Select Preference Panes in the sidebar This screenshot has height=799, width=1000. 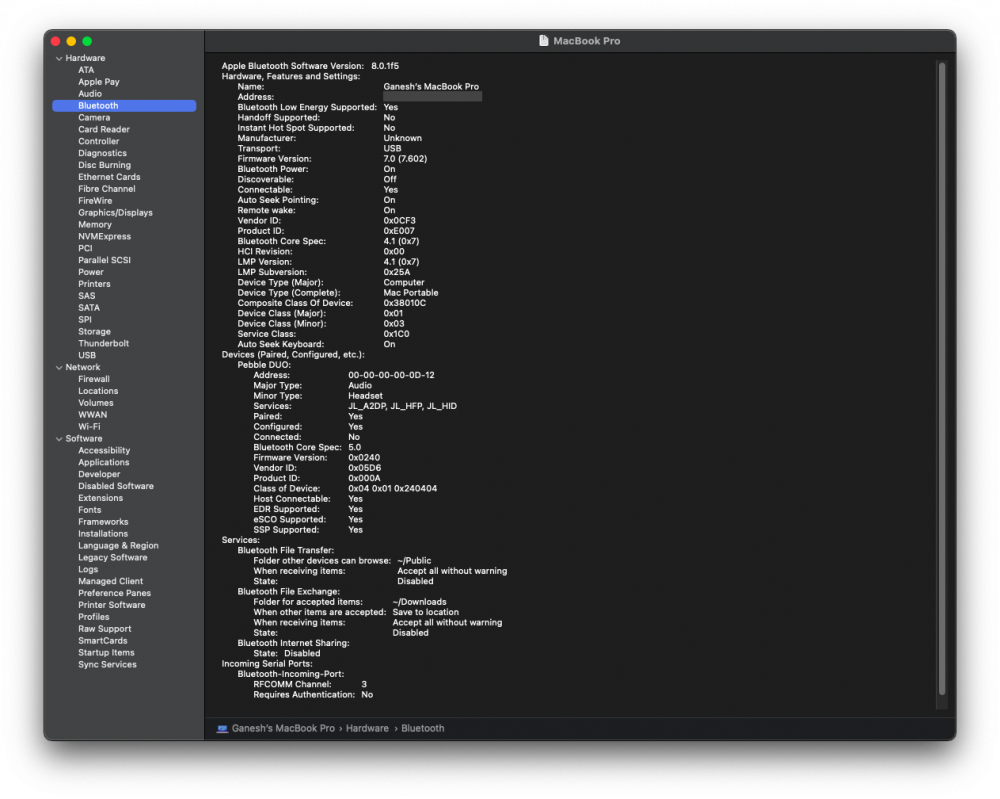point(115,594)
